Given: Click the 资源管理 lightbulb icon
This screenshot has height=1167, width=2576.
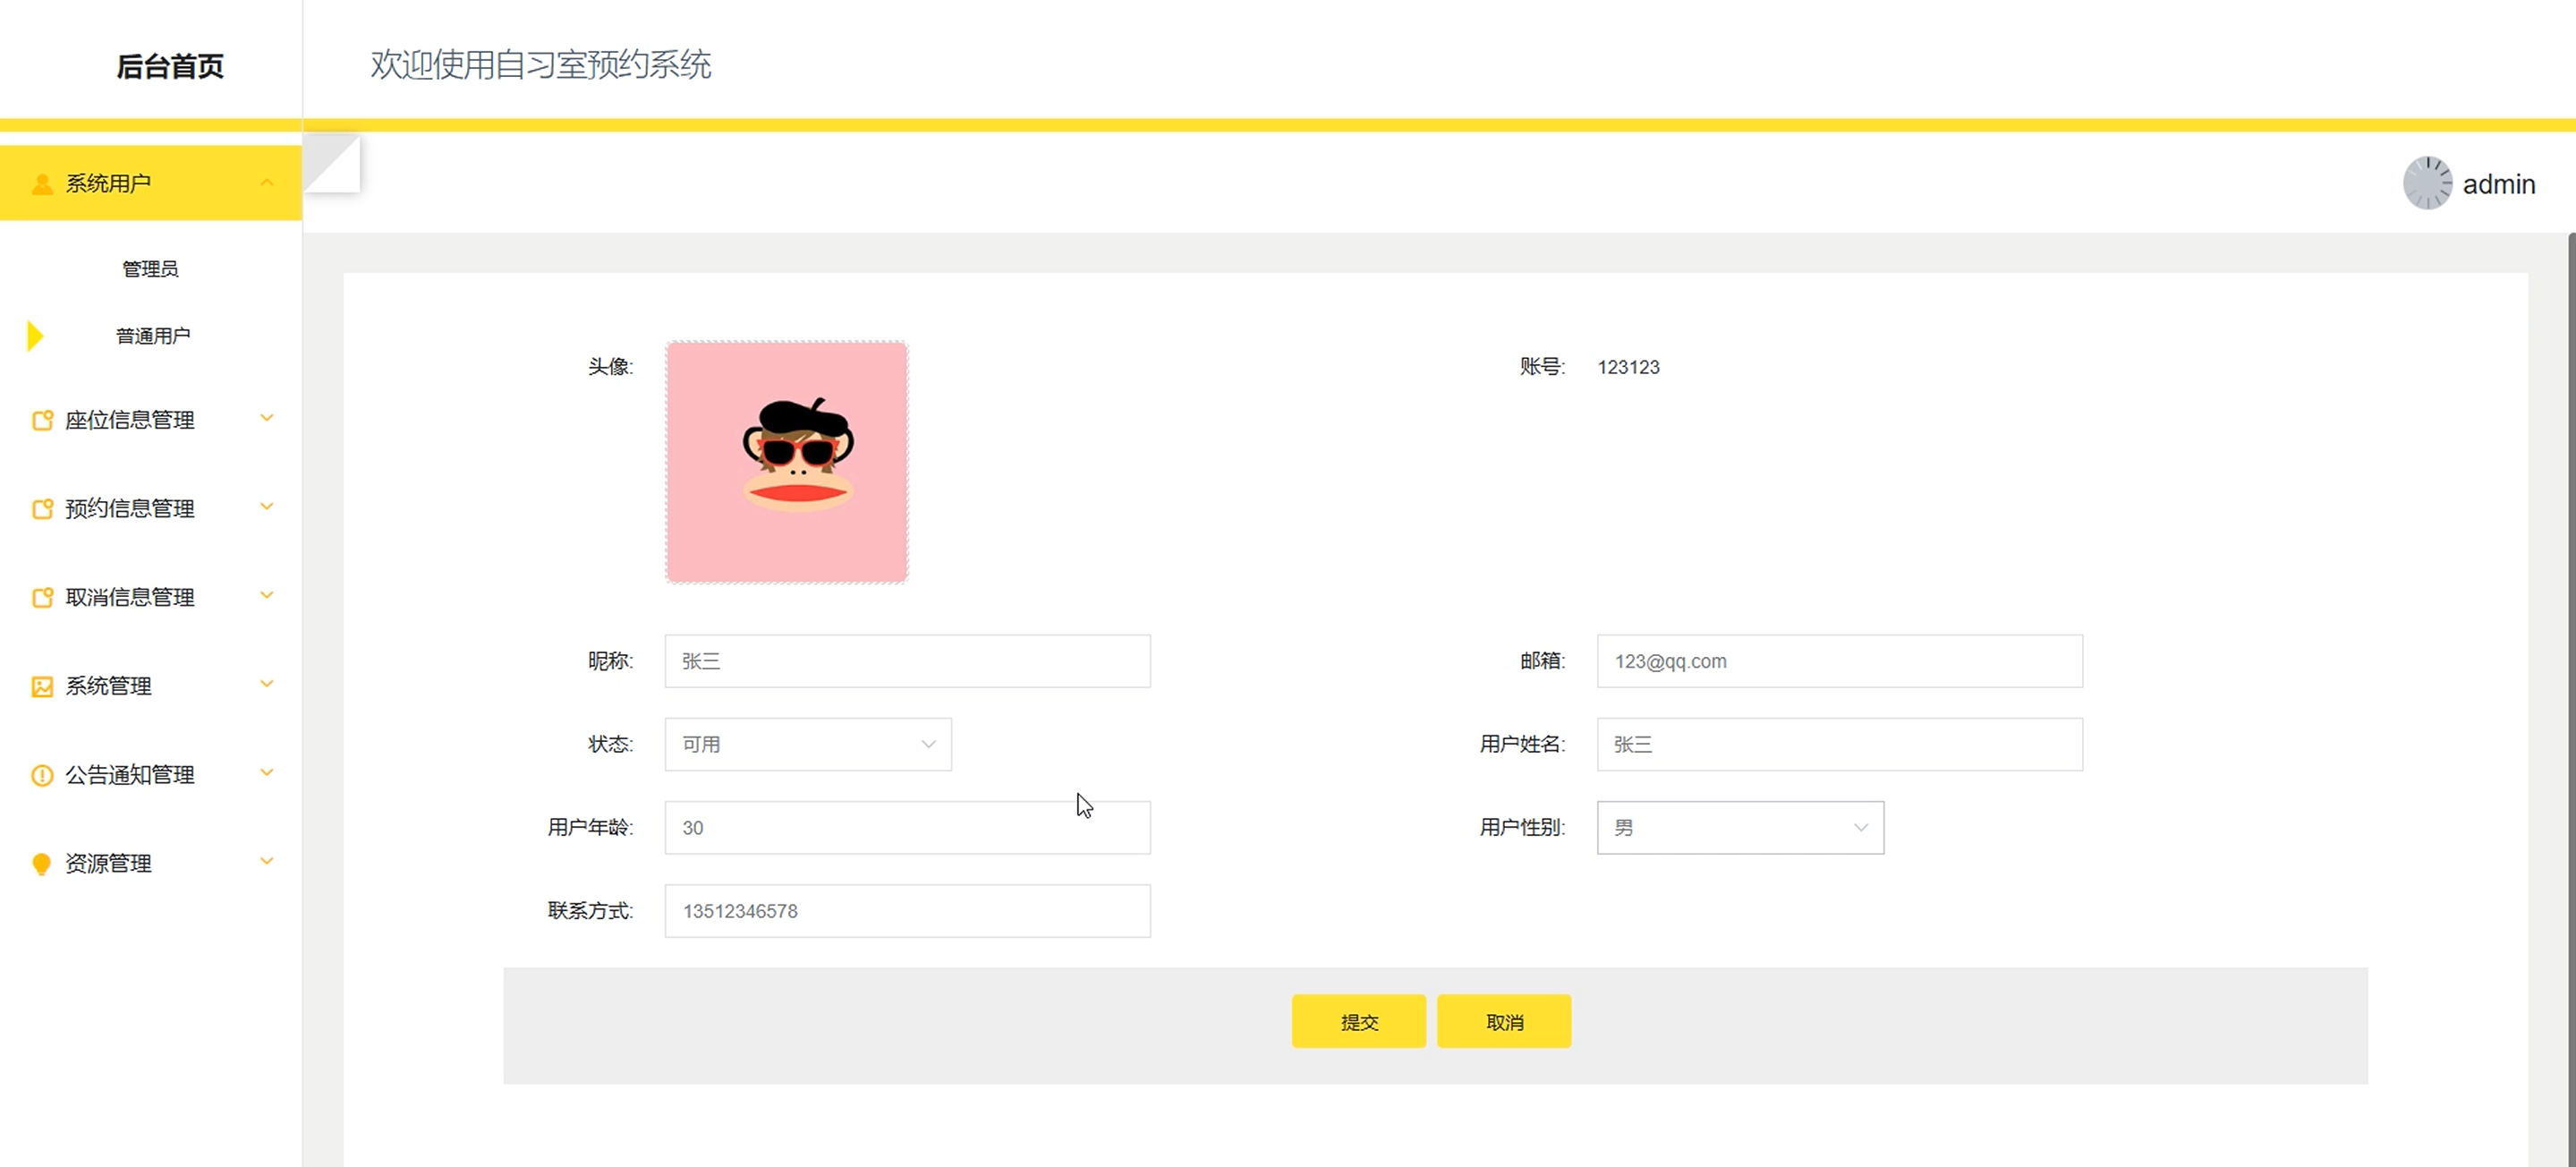Looking at the screenshot, I should (42, 864).
